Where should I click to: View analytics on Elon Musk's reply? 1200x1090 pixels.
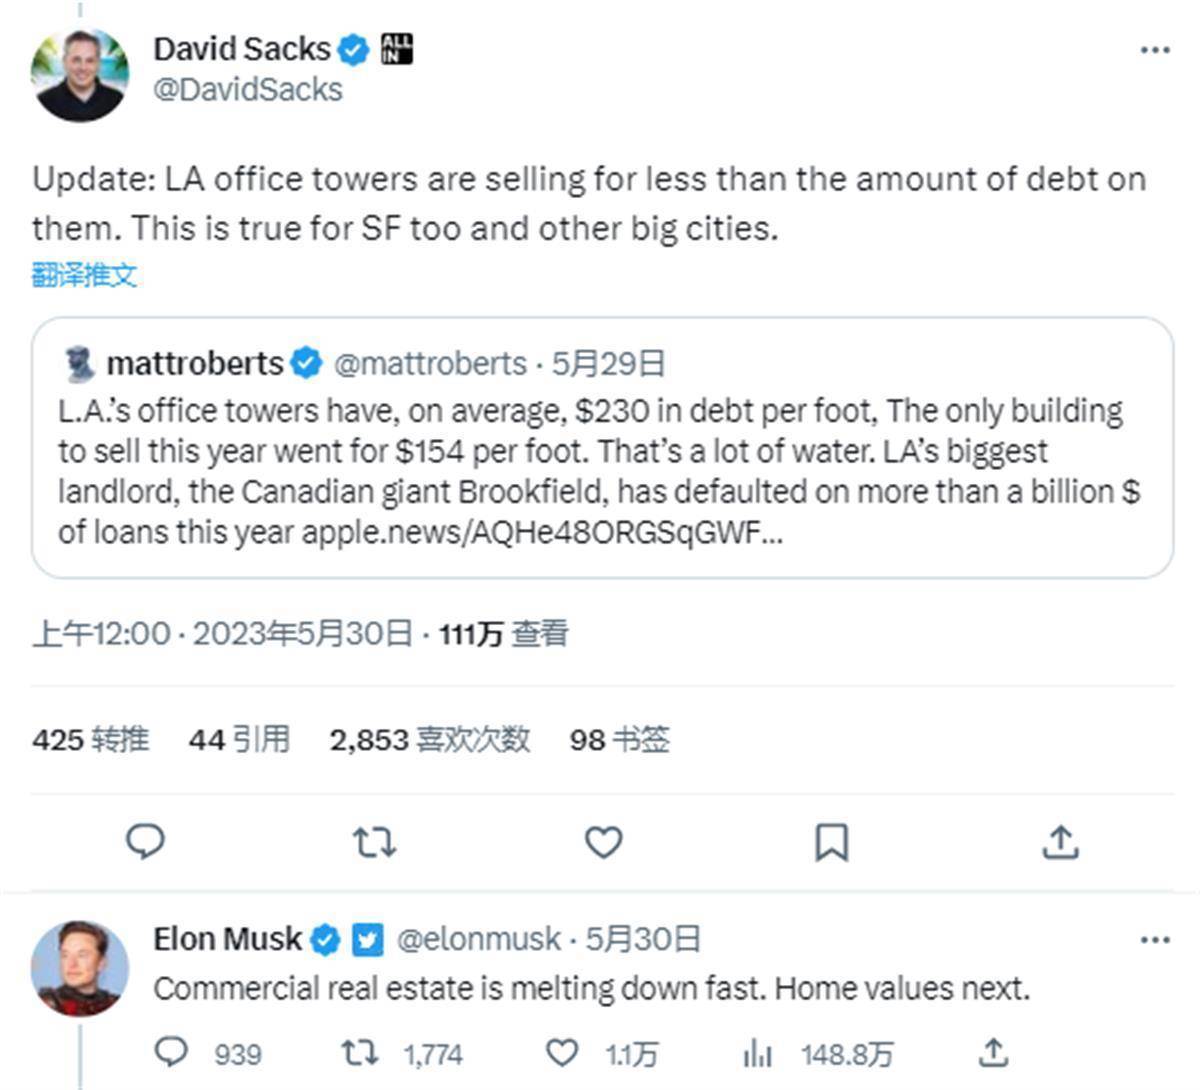758,1052
